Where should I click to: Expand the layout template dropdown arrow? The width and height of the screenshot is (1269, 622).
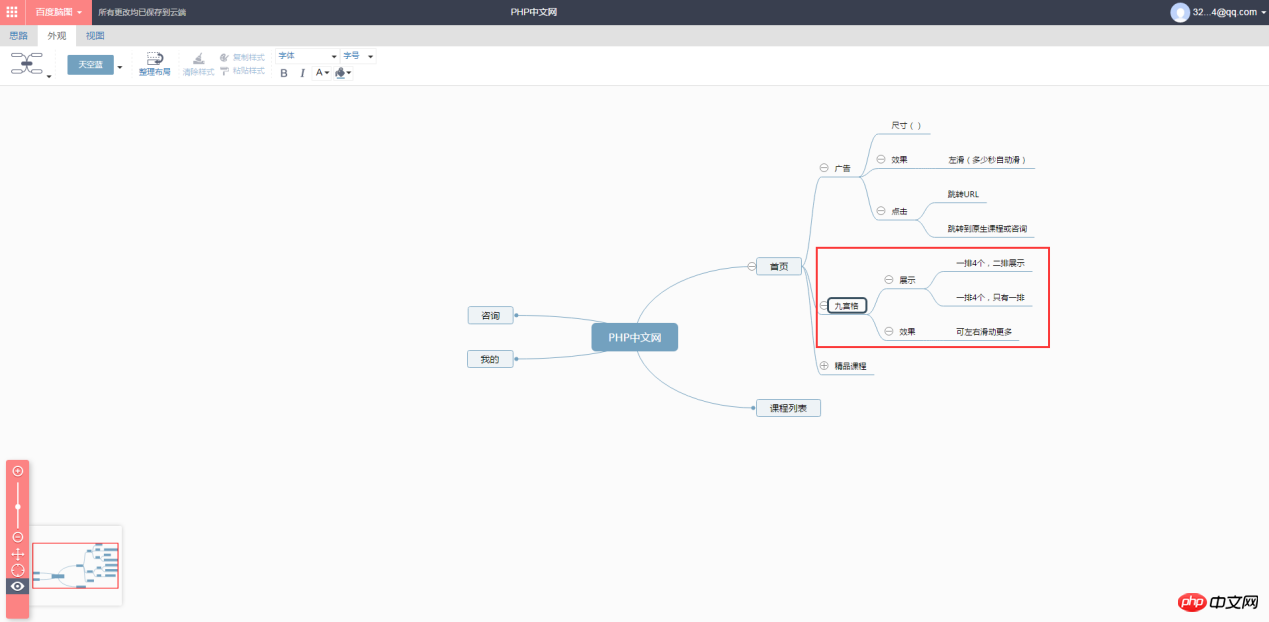tap(49, 76)
